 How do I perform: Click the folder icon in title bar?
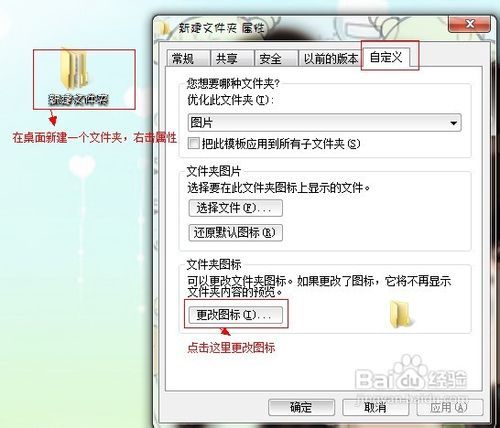(x=166, y=28)
